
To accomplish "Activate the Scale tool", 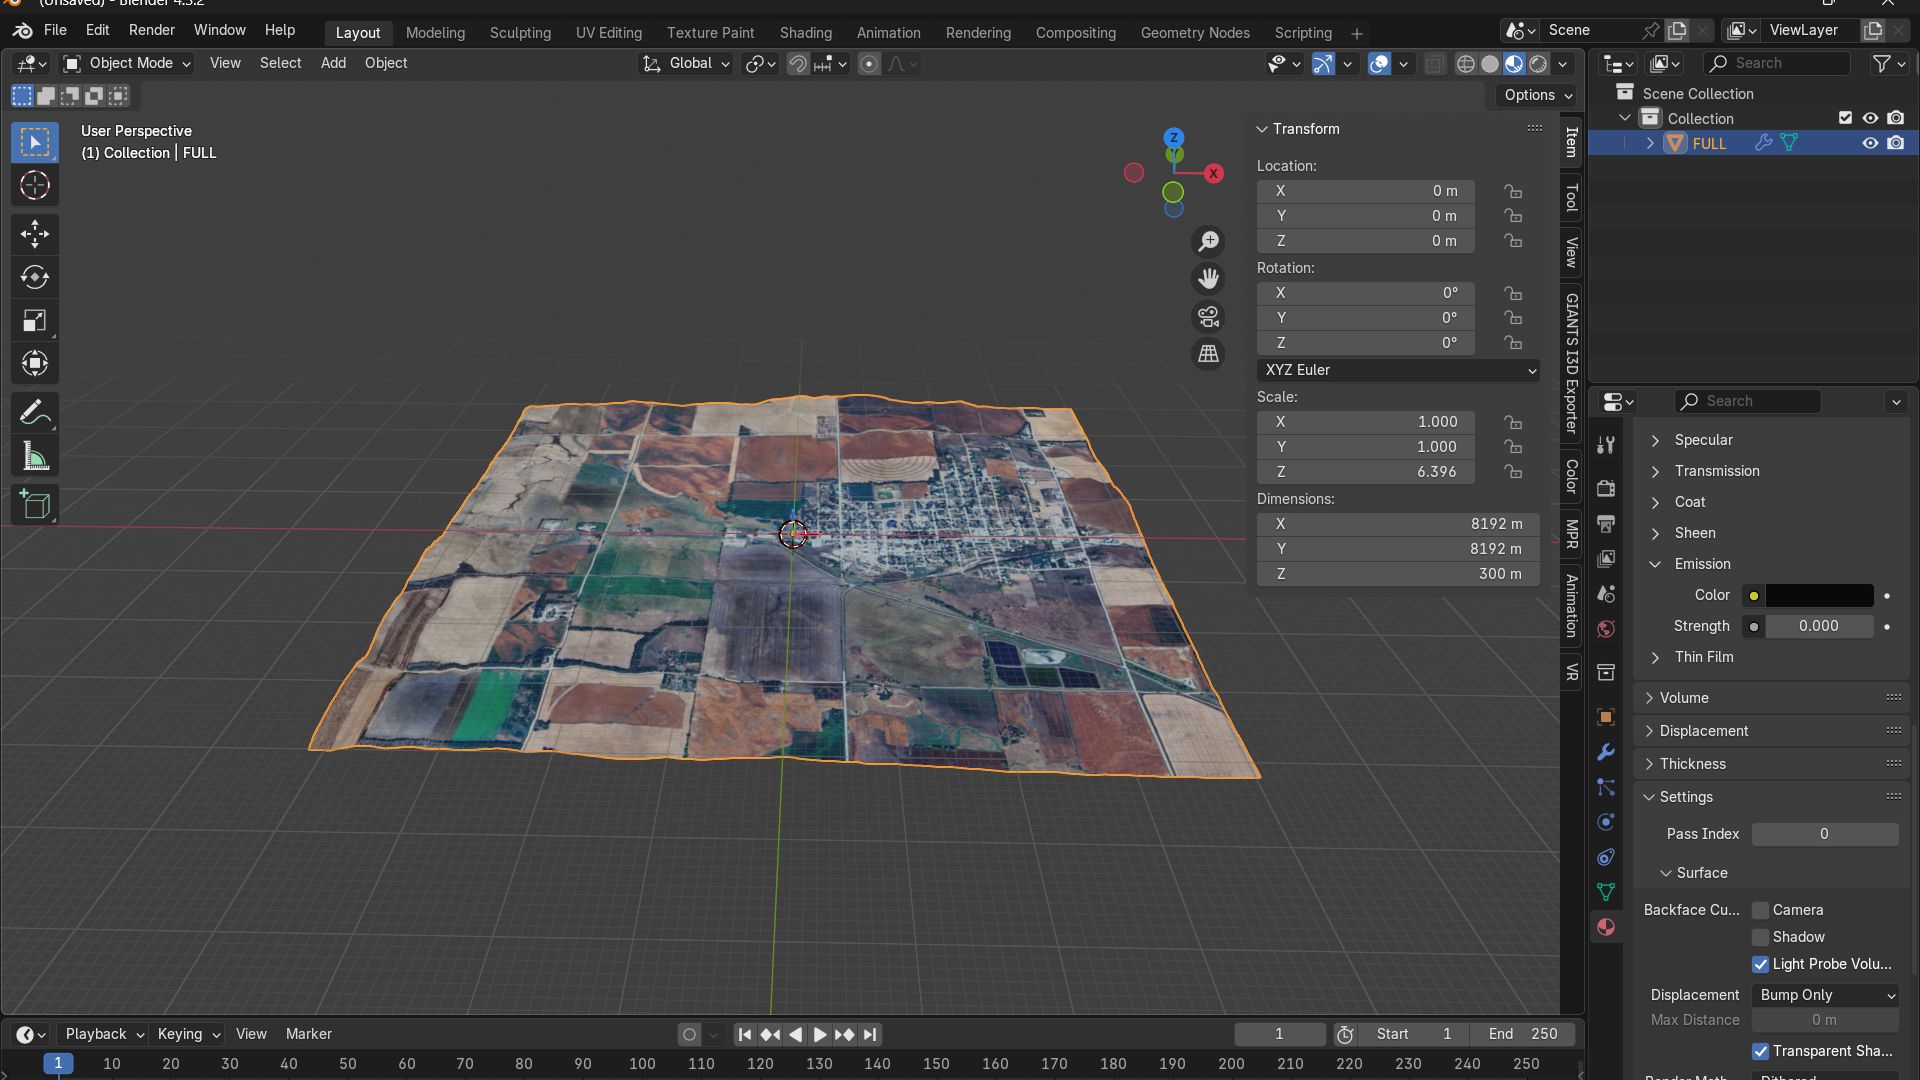I will click(x=35, y=320).
